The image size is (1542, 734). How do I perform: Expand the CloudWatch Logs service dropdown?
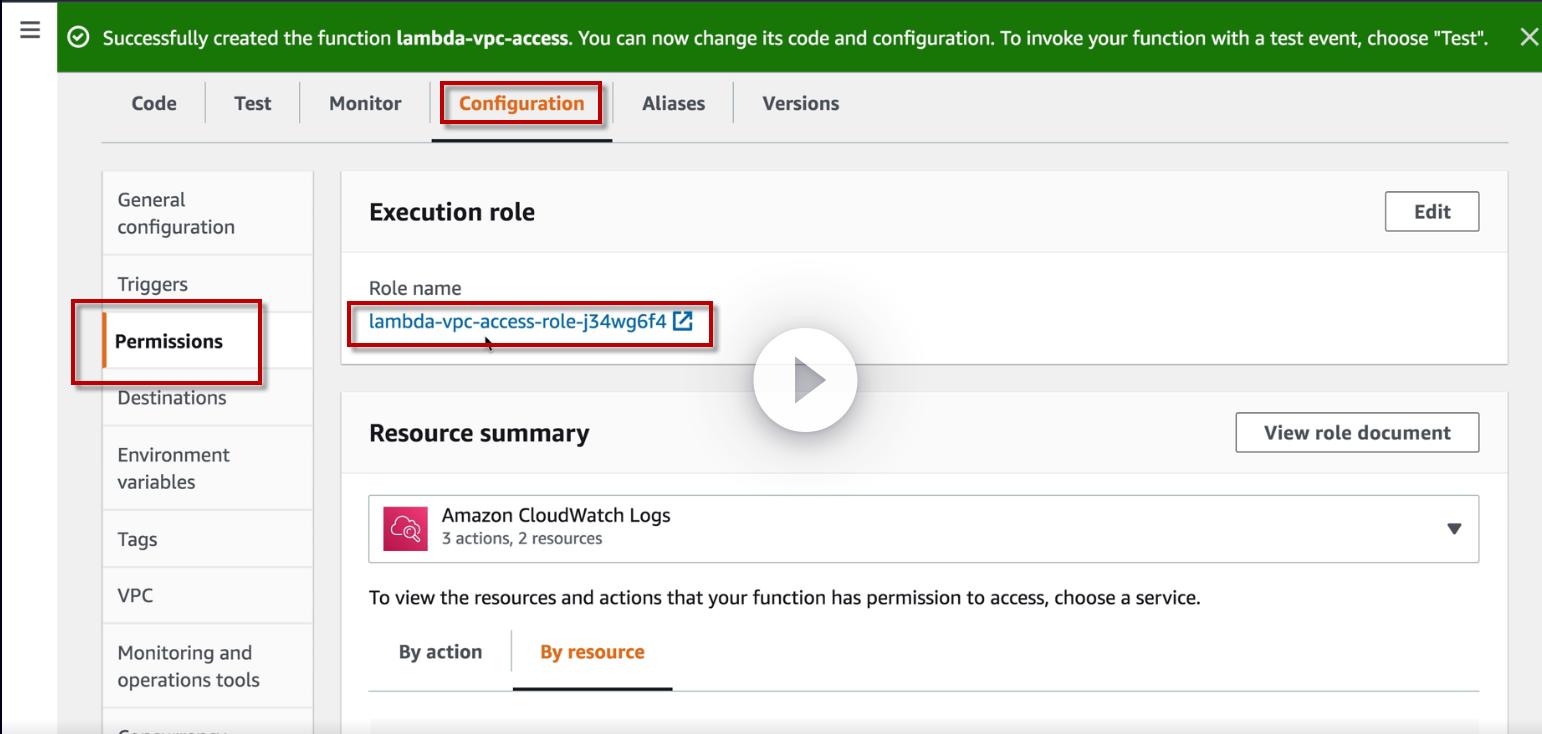click(x=1454, y=528)
